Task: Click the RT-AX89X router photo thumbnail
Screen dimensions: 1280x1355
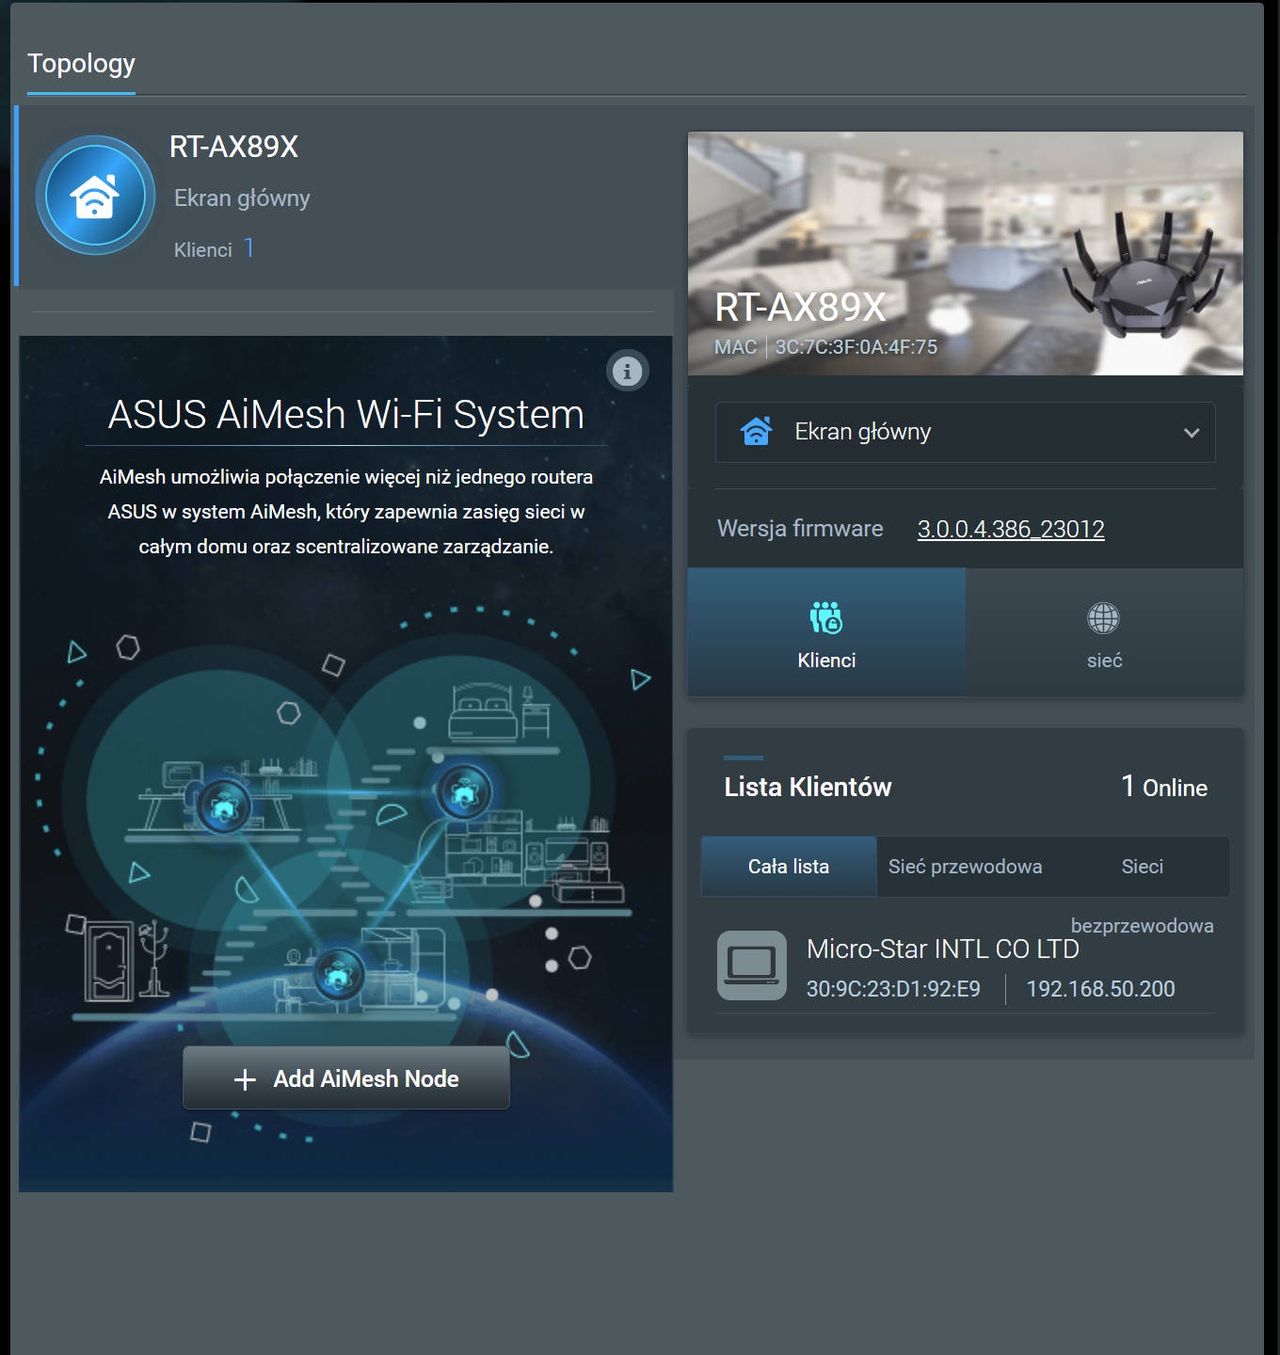Action: click(x=965, y=253)
